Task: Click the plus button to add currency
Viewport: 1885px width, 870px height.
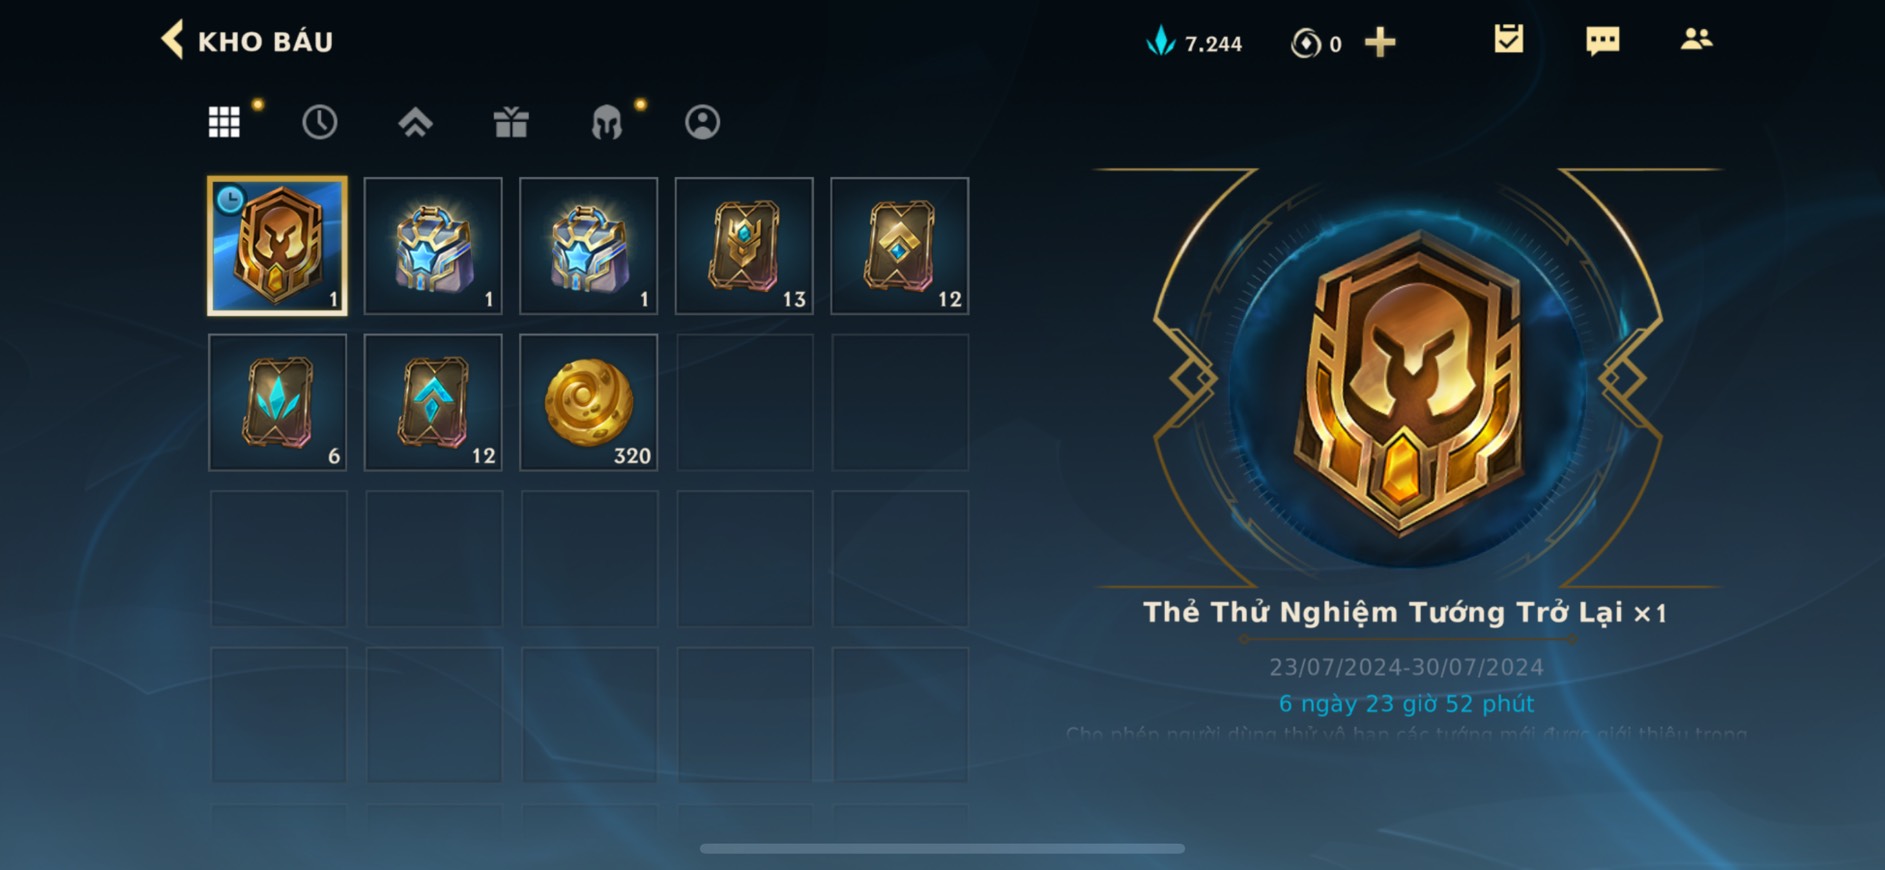Action: tap(1380, 42)
